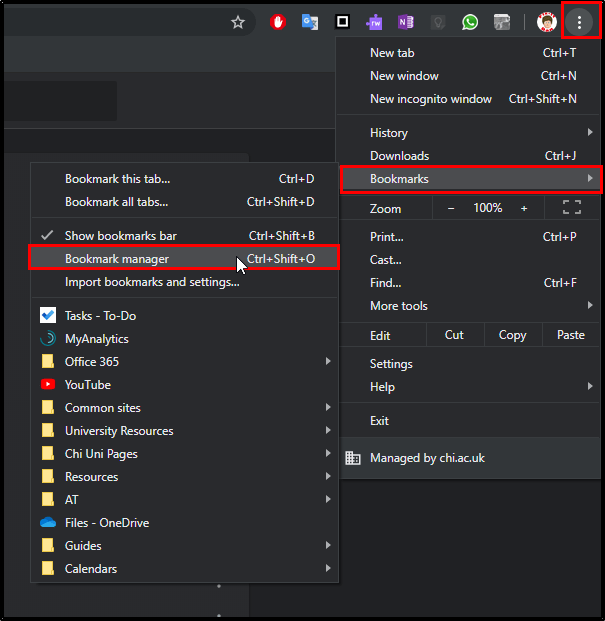Toggle fullscreen mode icon in Zoom row

[572, 207]
